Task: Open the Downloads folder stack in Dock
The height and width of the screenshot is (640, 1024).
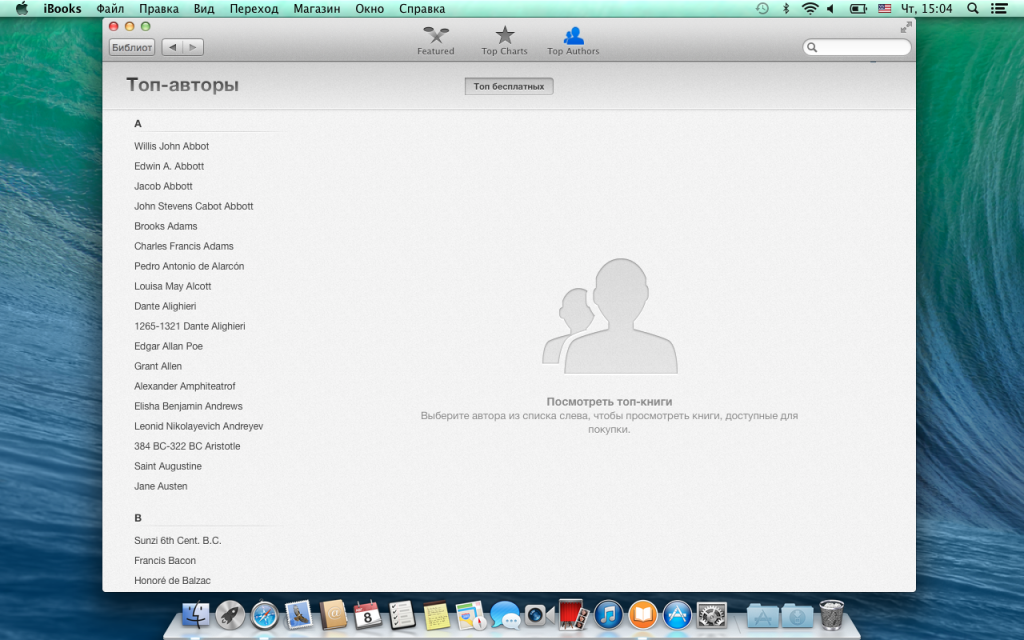Action: click(x=797, y=615)
